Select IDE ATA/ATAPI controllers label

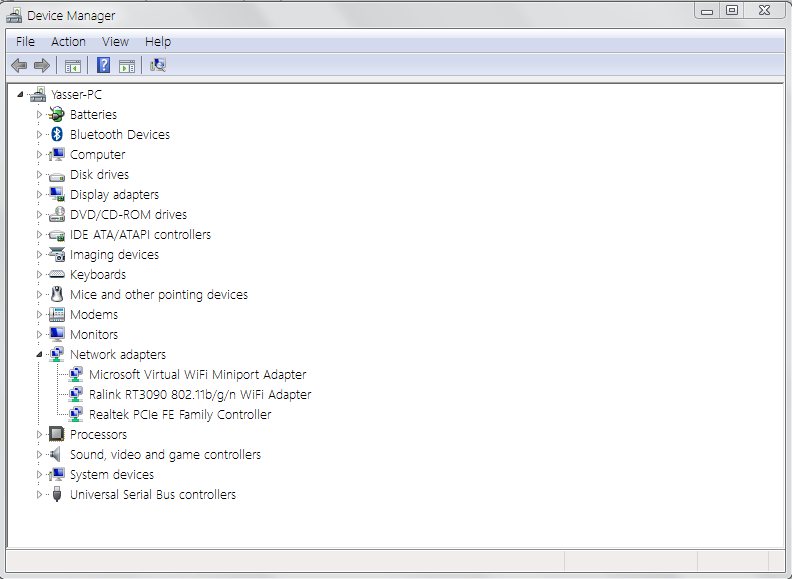pyautogui.click(x=140, y=234)
